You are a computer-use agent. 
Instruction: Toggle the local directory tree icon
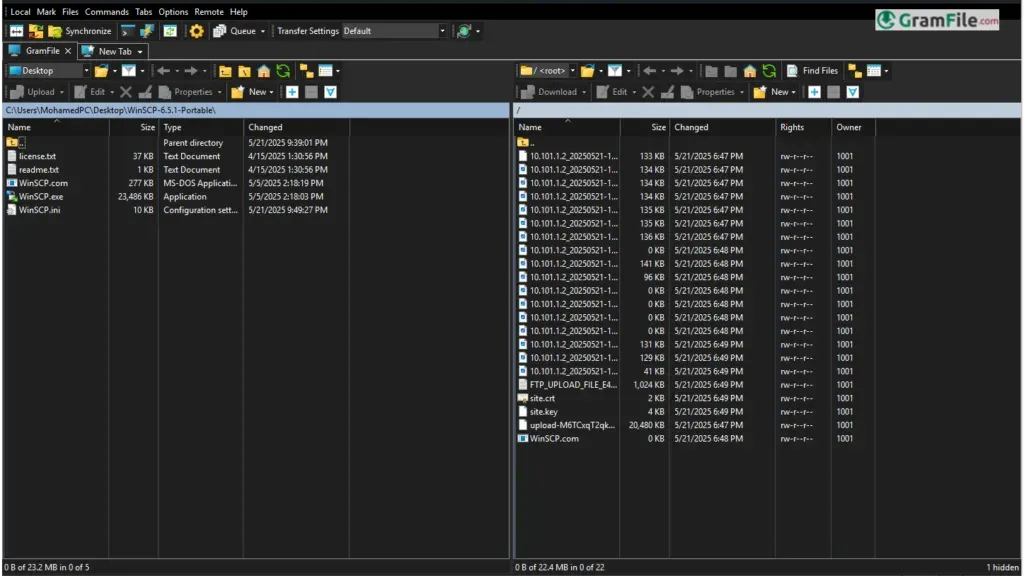pos(306,71)
